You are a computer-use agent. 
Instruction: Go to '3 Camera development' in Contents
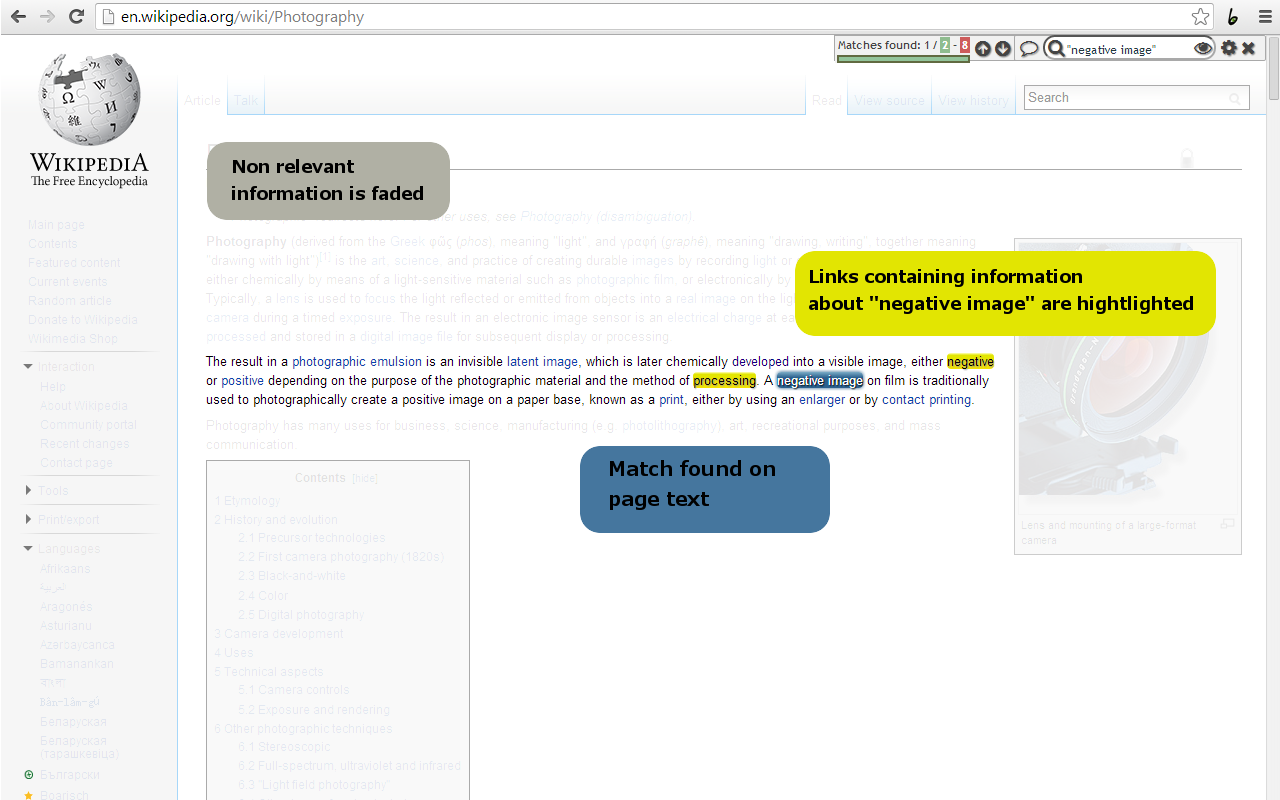point(279,634)
